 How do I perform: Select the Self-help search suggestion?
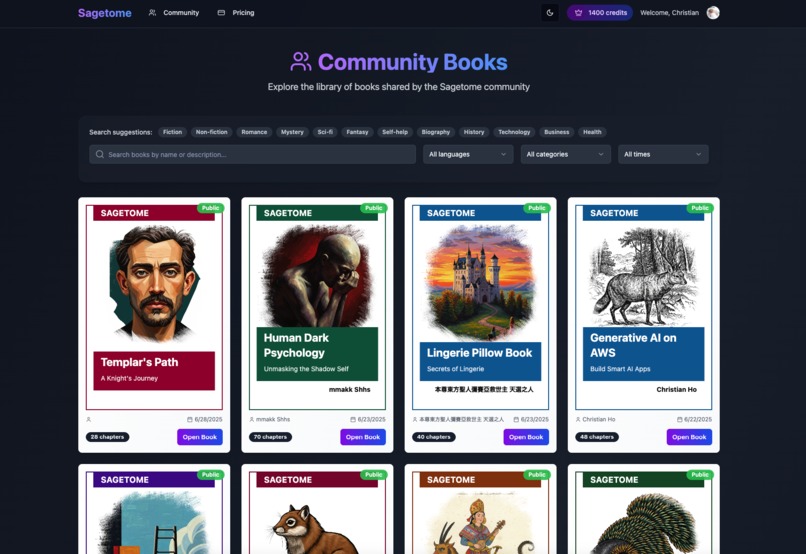[x=395, y=132]
